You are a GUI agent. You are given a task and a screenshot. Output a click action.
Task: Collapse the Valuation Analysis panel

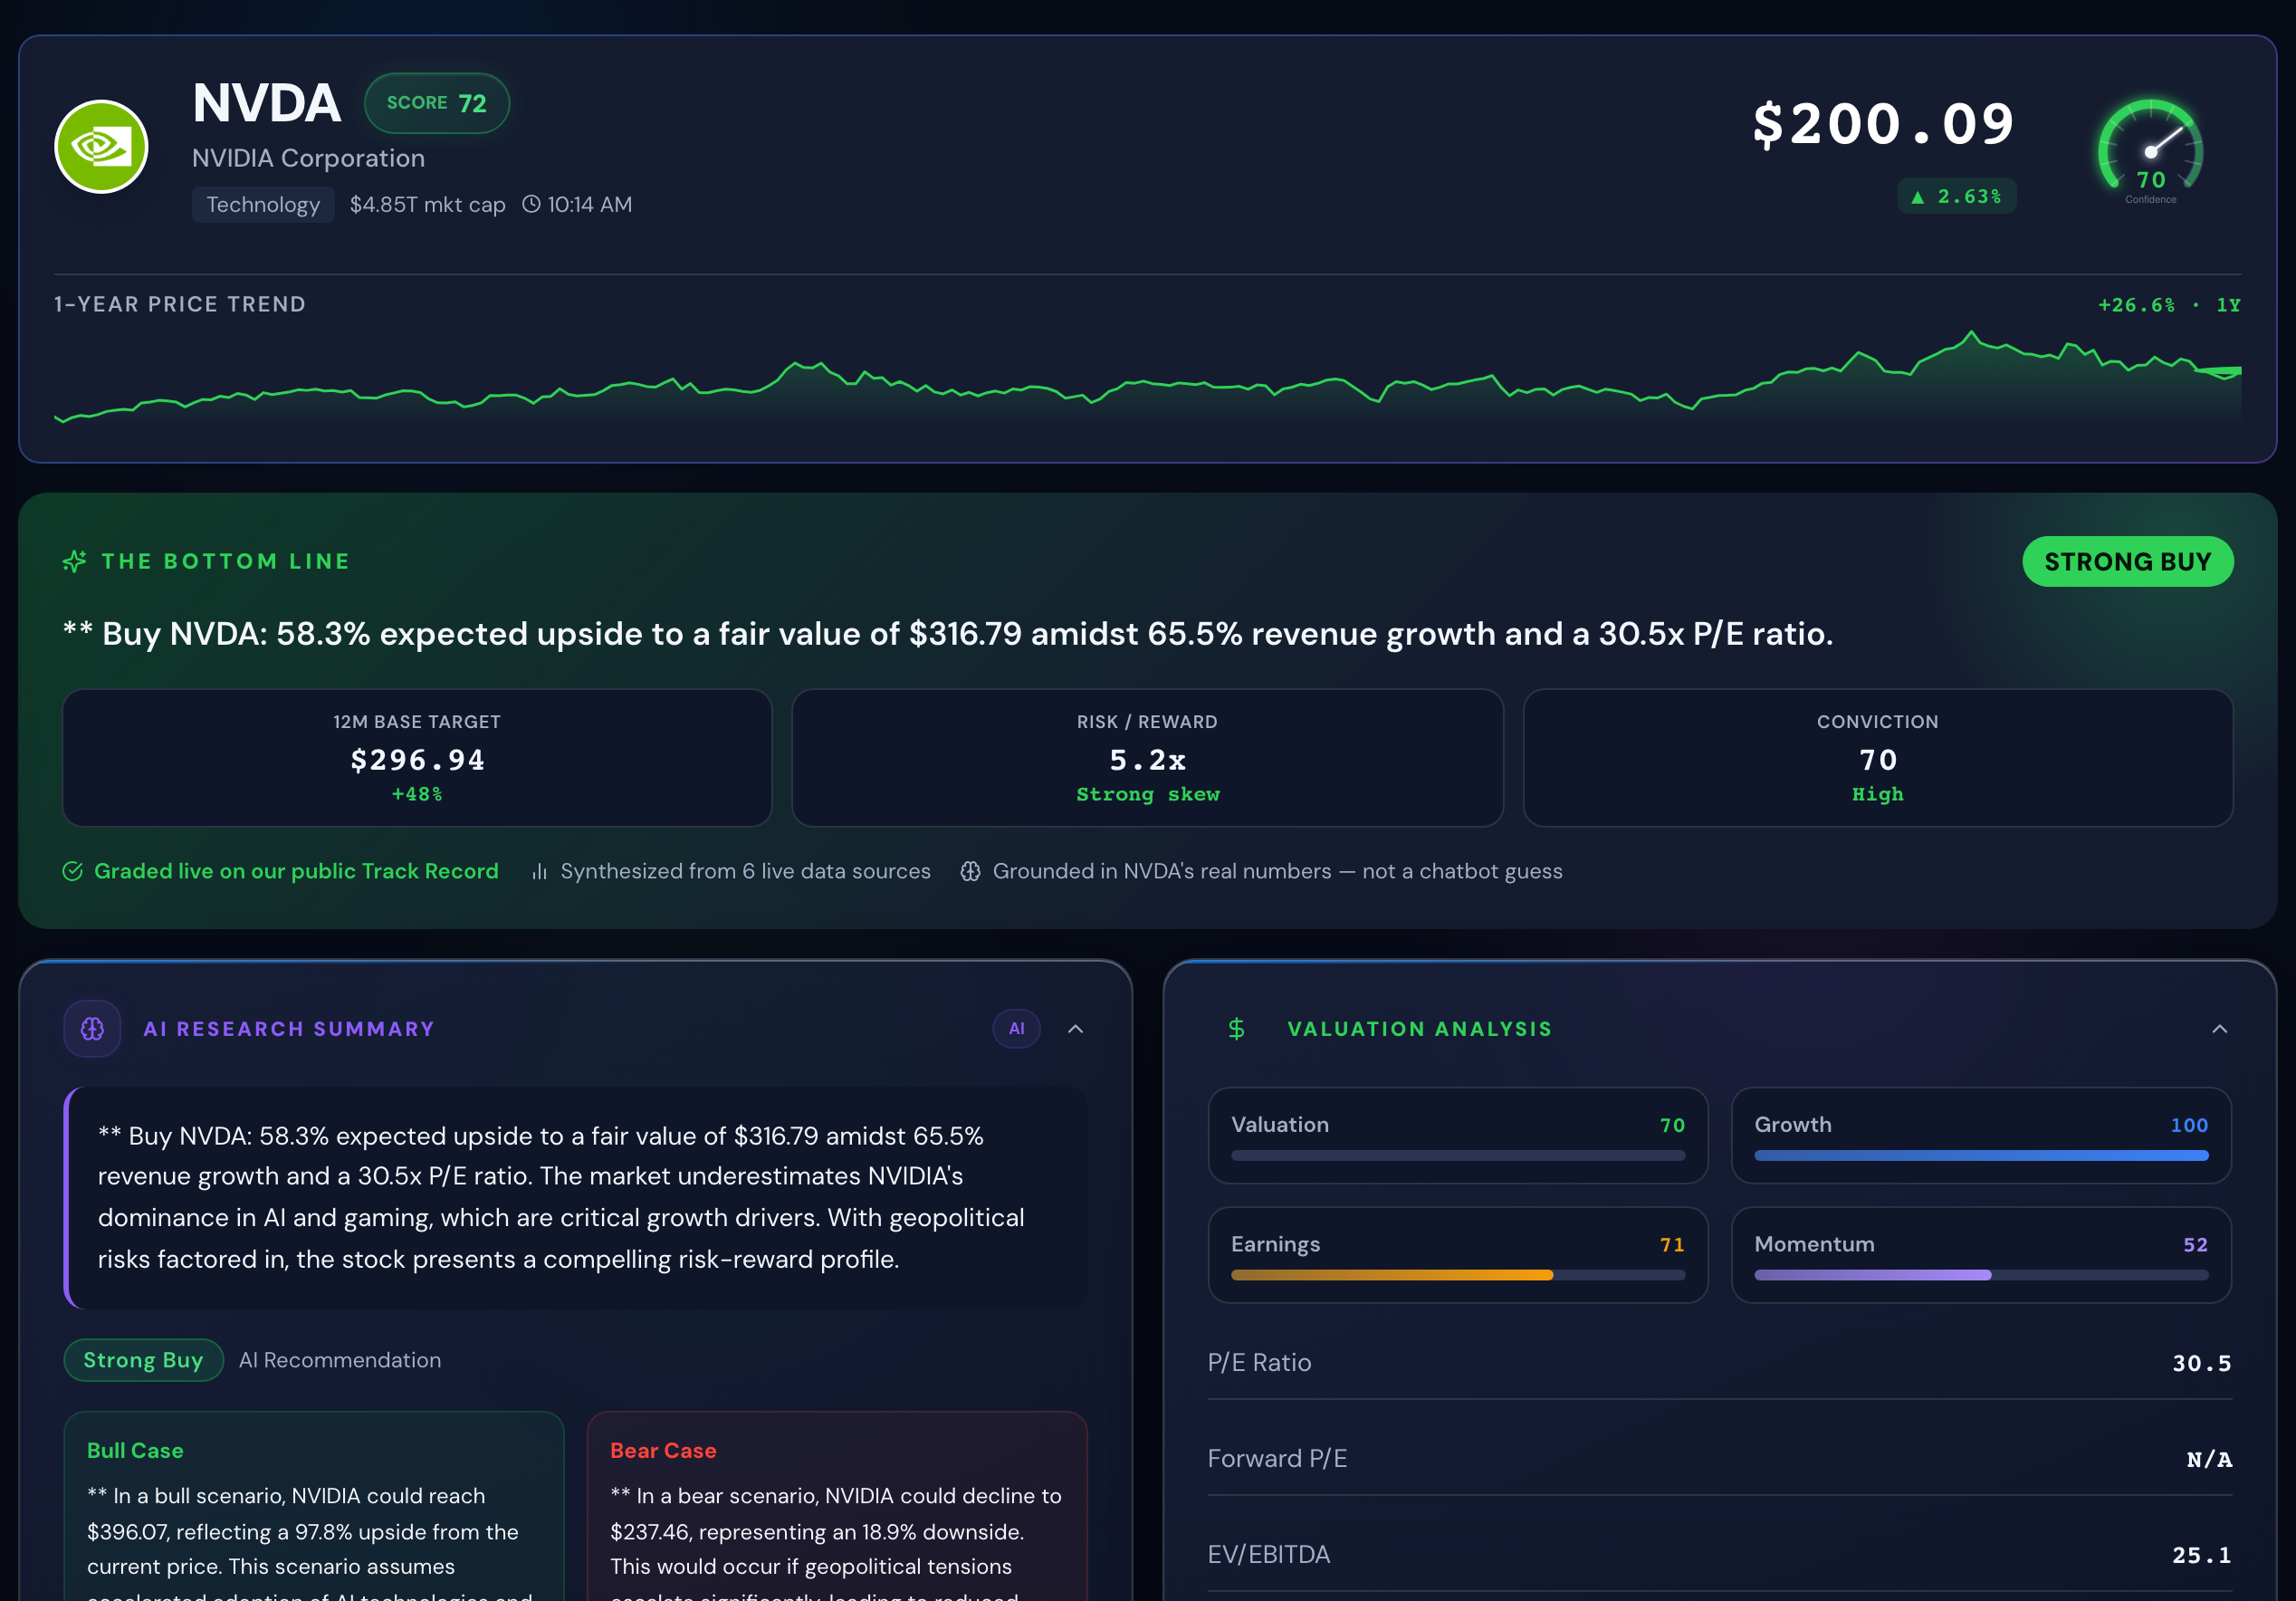(x=2219, y=1029)
